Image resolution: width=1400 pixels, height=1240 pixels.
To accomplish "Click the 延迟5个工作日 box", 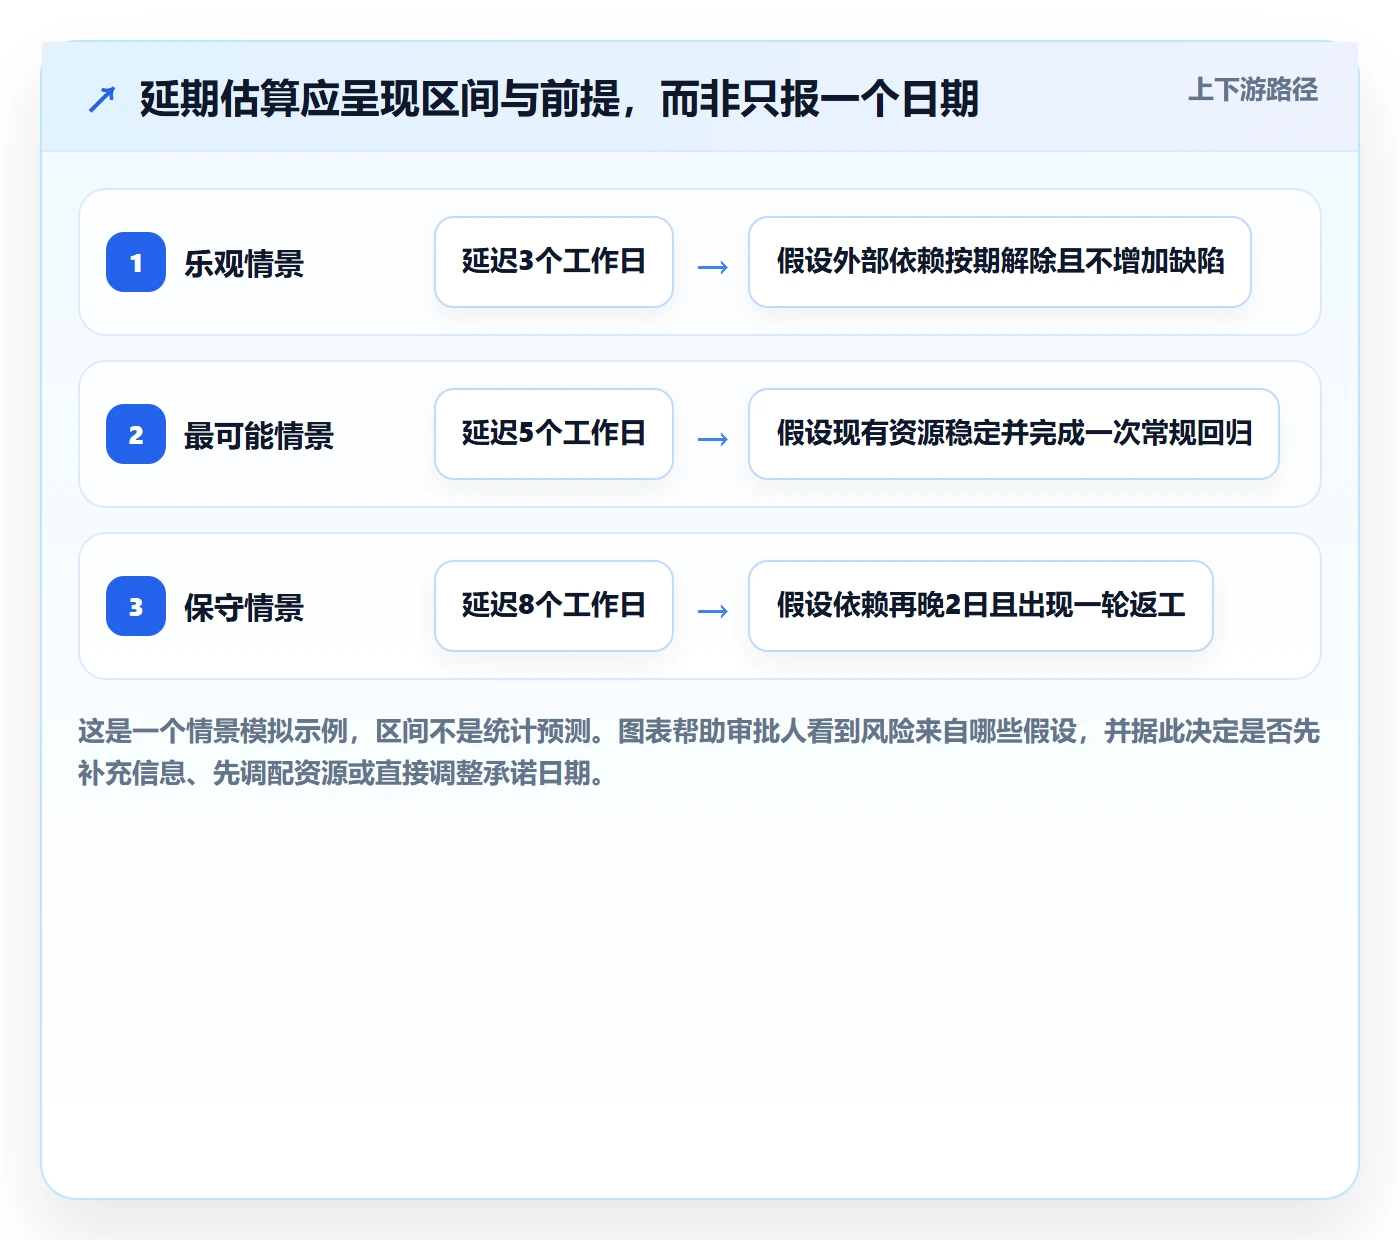I will tap(554, 434).
